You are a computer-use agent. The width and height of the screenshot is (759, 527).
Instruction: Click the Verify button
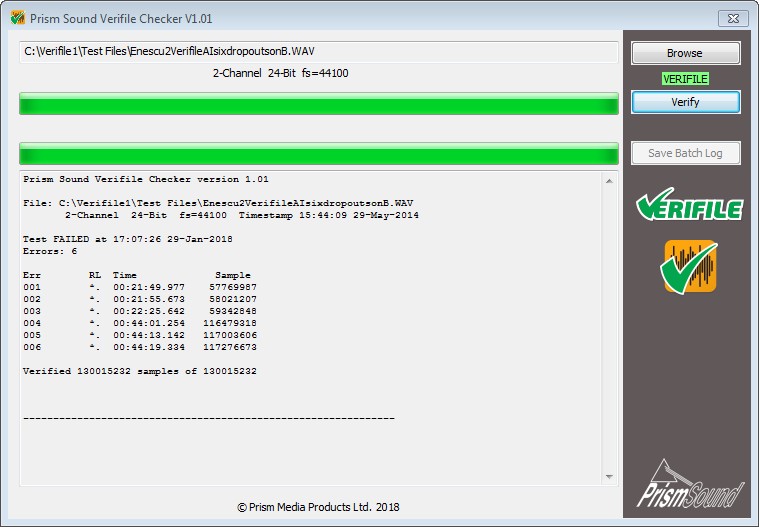[x=685, y=102]
